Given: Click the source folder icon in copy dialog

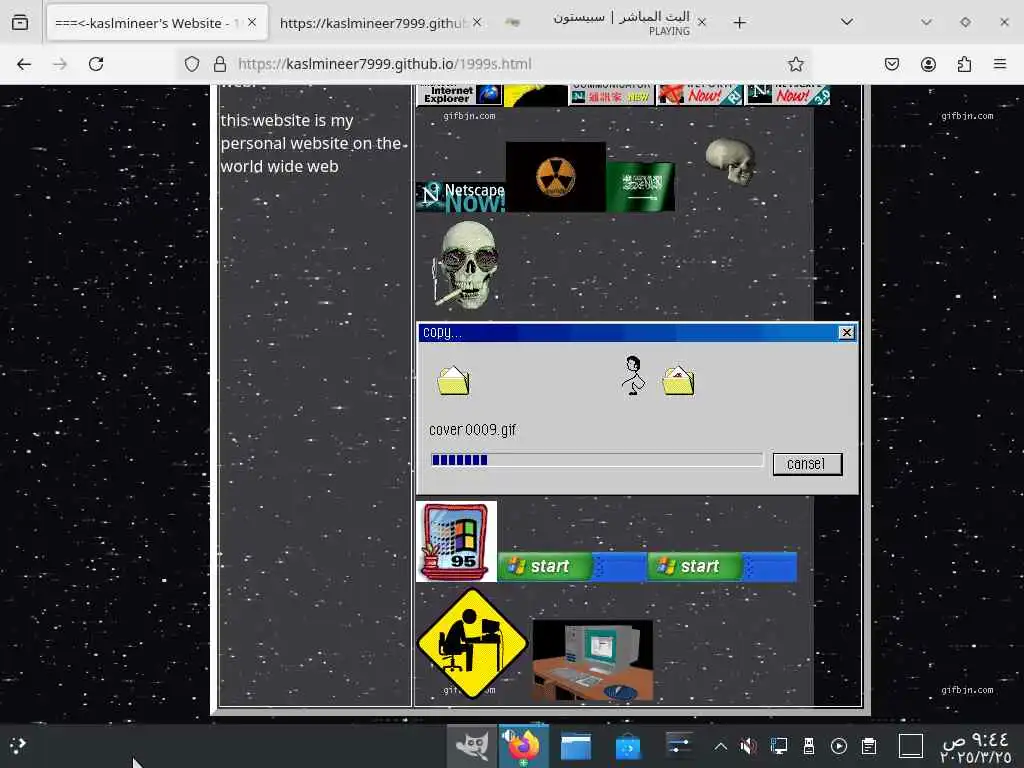Looking at the screenshot, I should coord(453,381).
